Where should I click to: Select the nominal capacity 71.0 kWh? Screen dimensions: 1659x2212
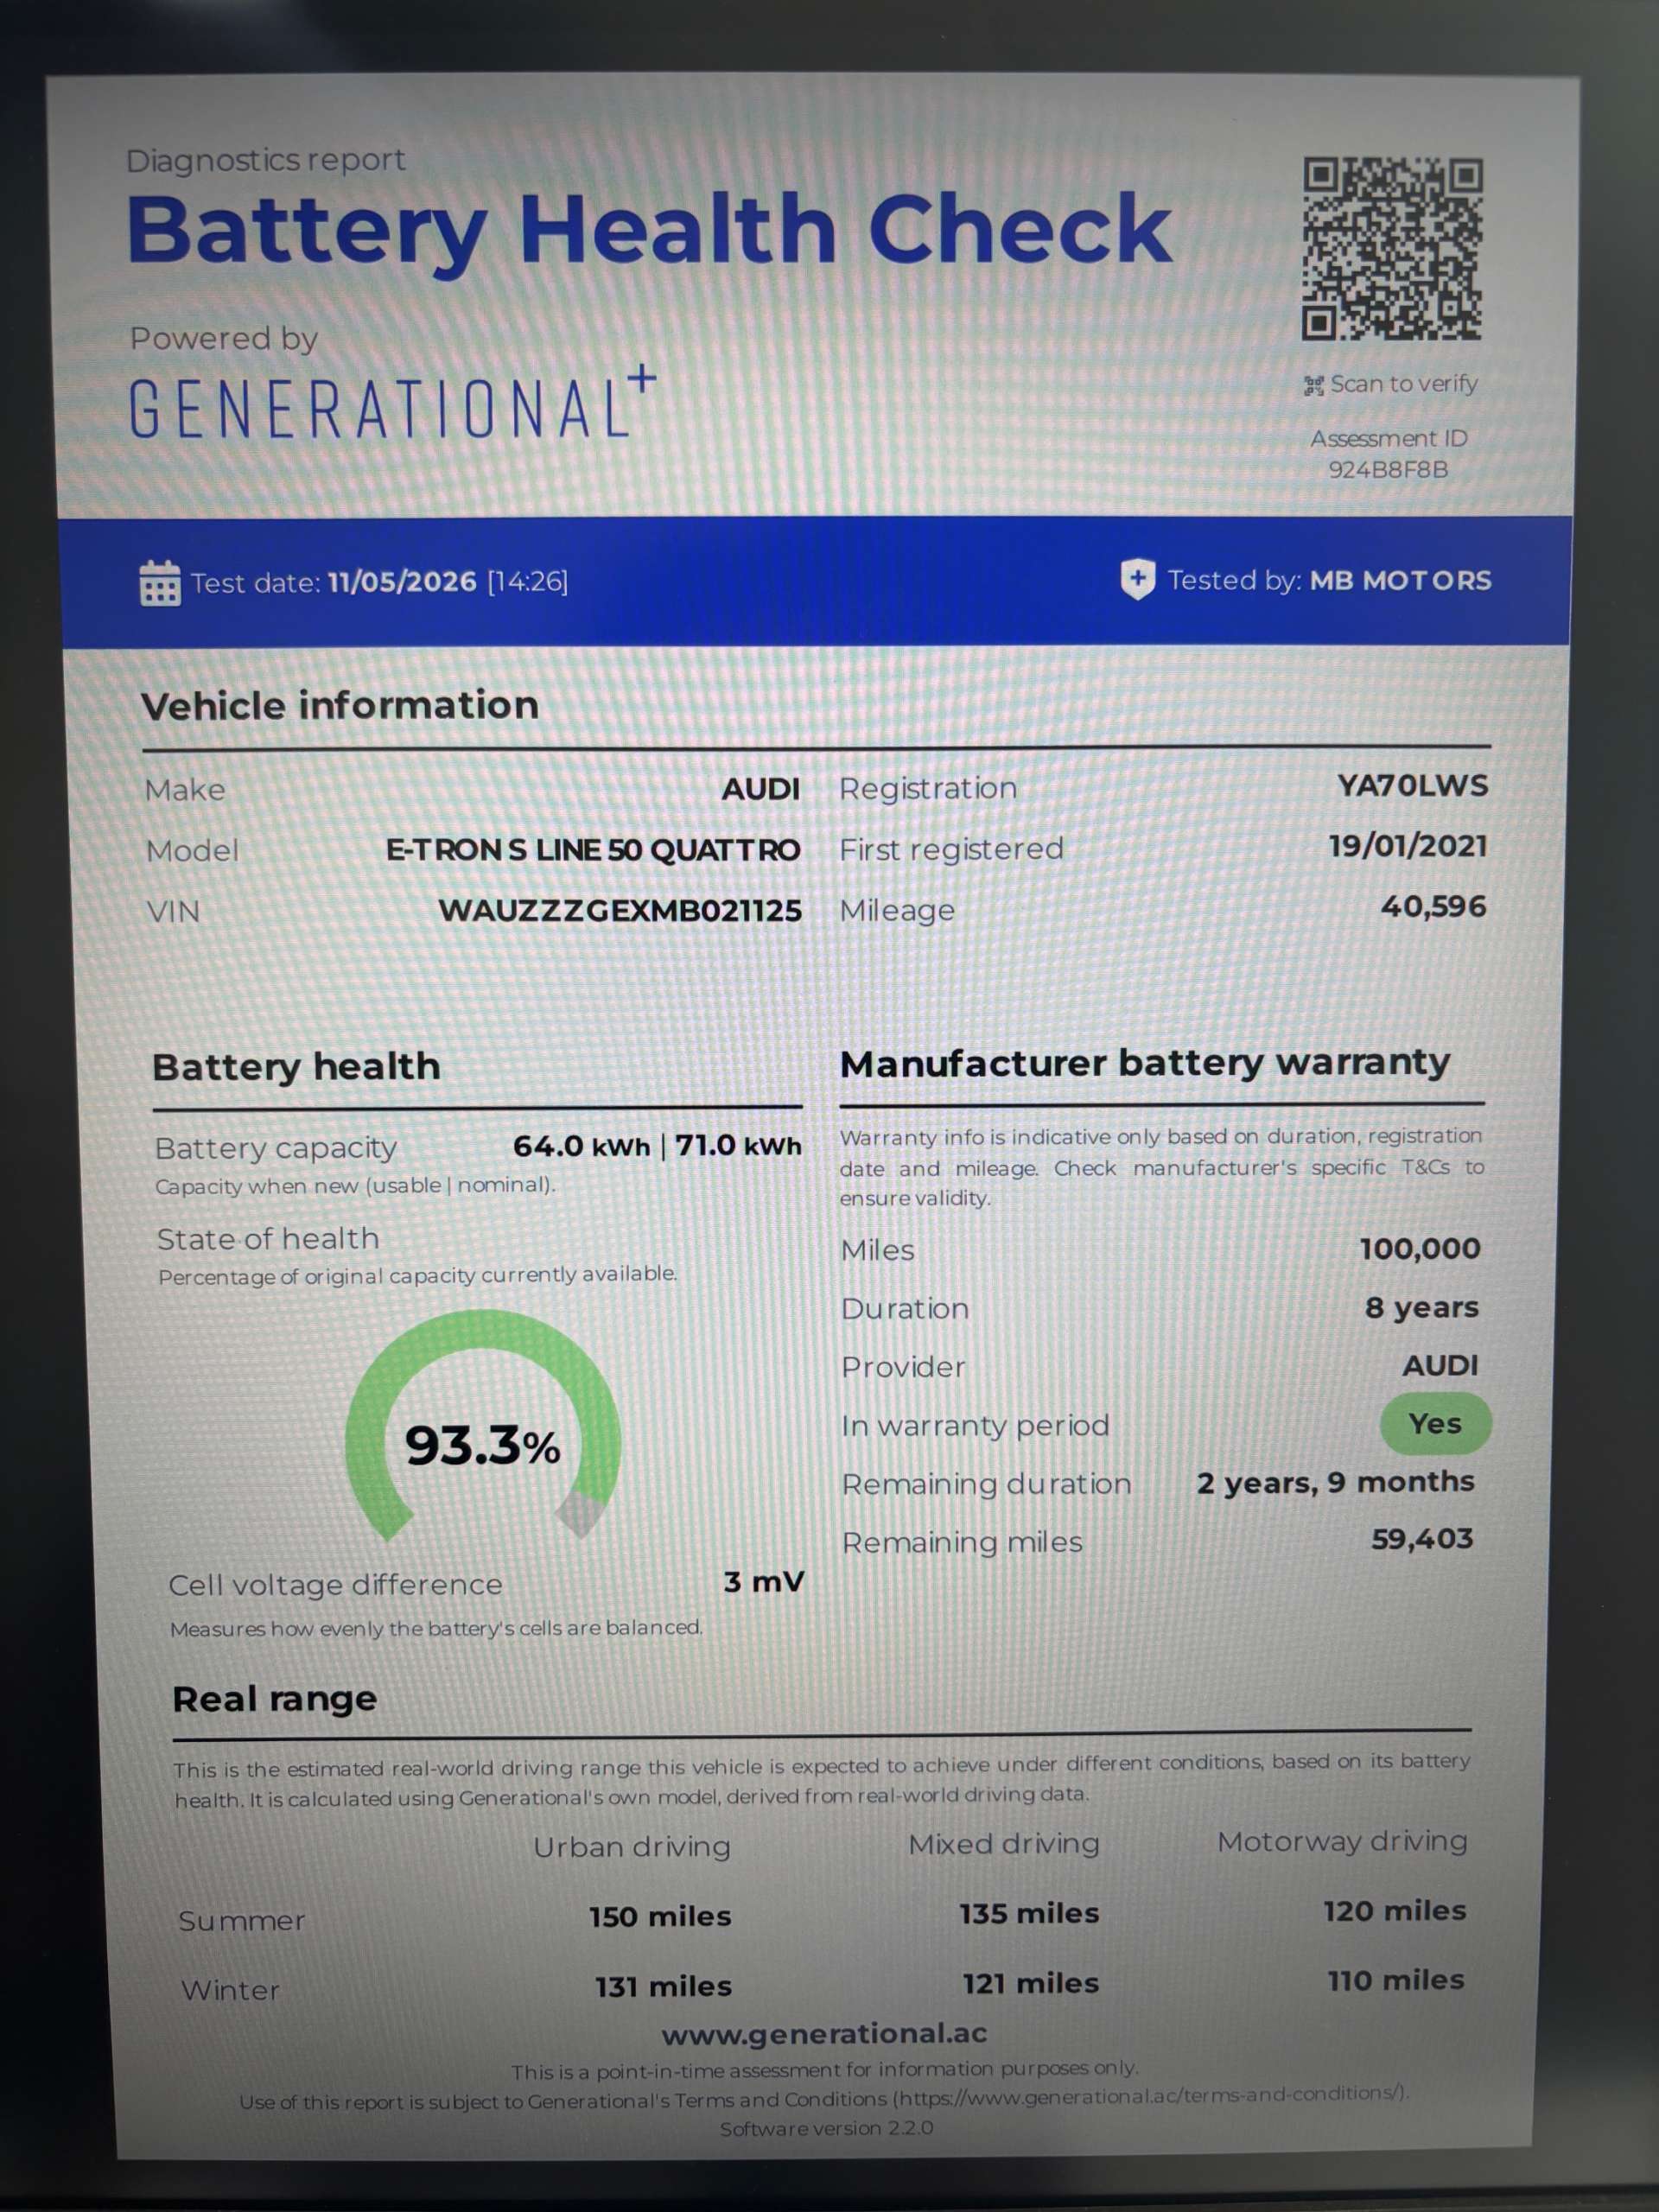tap(739, 1146)
